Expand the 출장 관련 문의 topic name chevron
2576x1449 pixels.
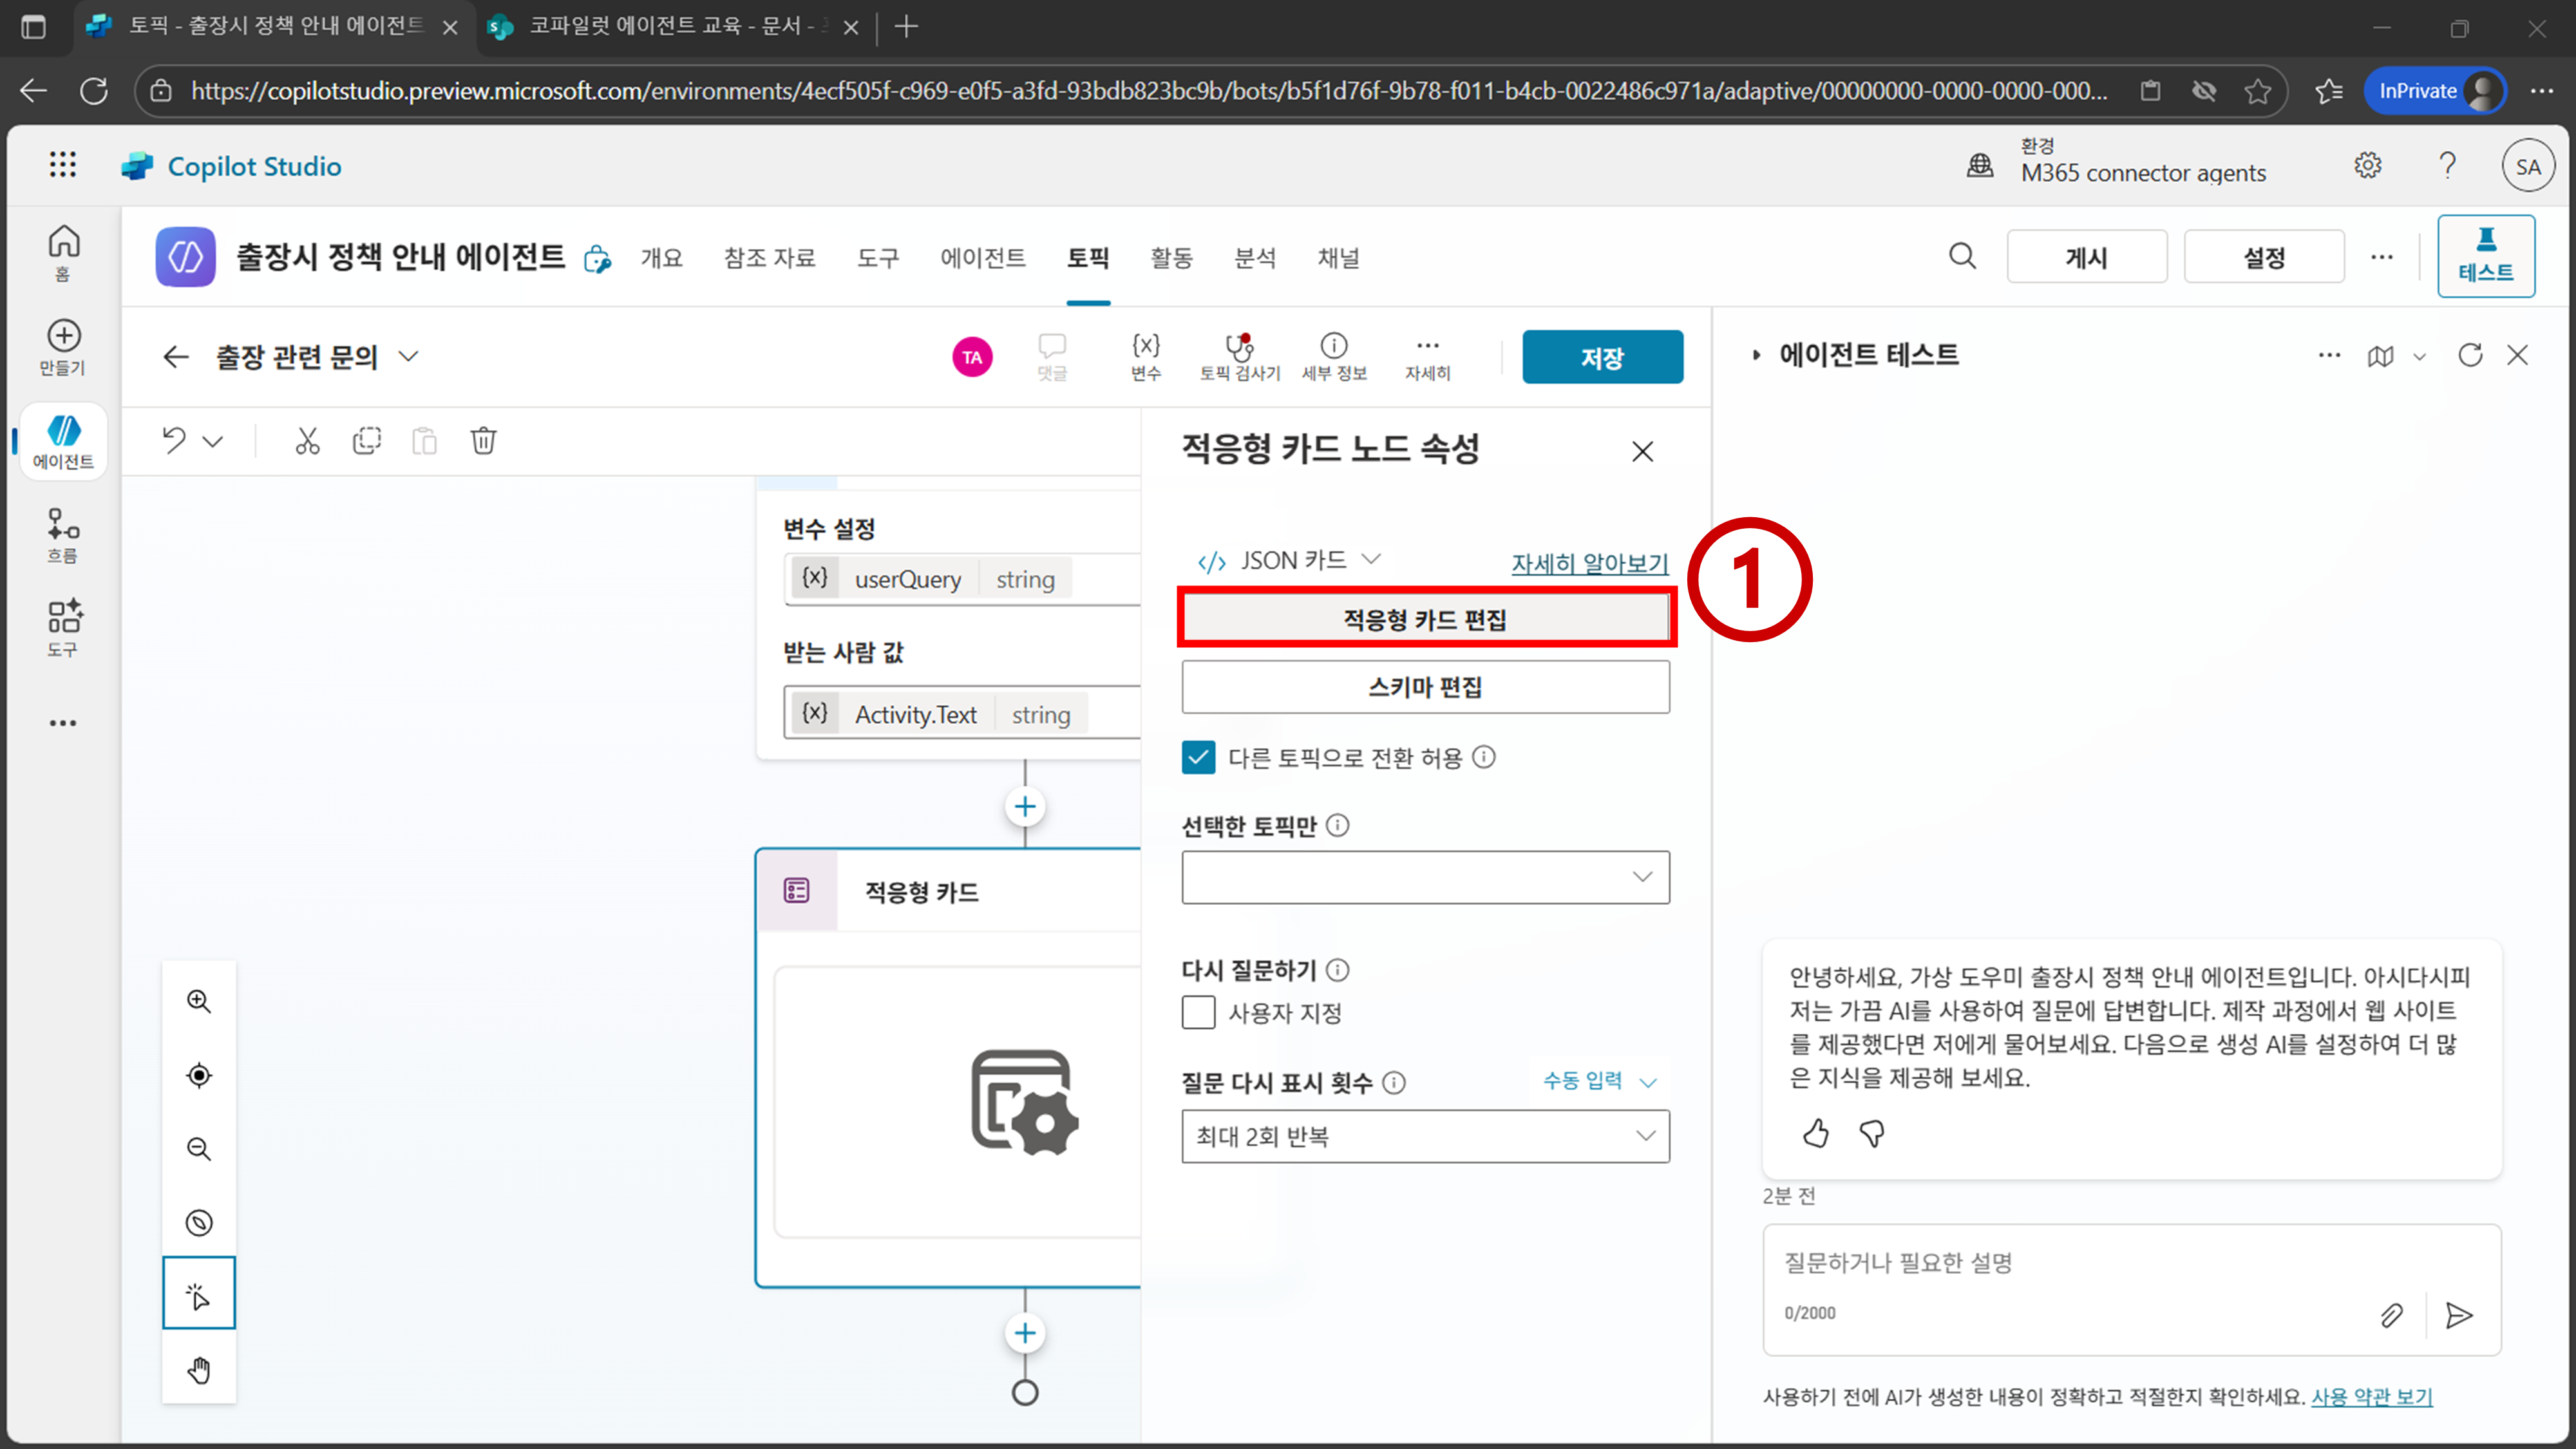tap(408, 356)
